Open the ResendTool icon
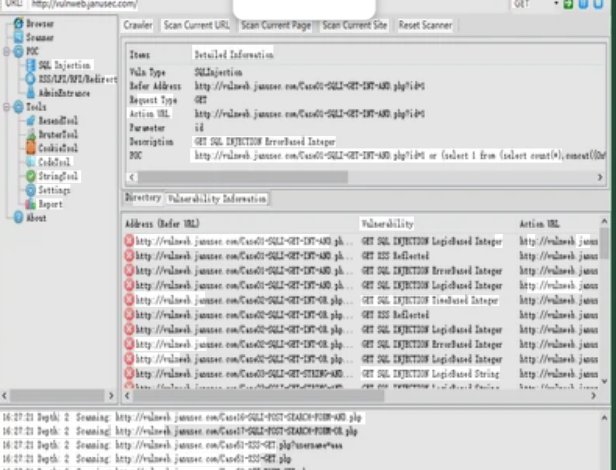 [x=31, y=121]
